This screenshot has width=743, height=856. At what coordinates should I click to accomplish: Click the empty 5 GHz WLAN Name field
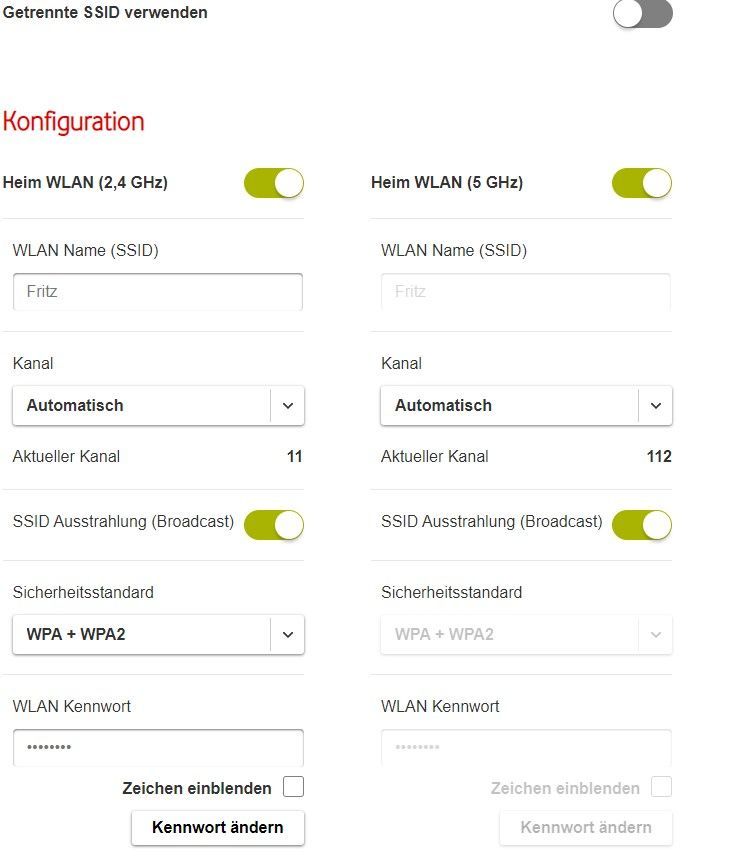click(x=525, y=291)
